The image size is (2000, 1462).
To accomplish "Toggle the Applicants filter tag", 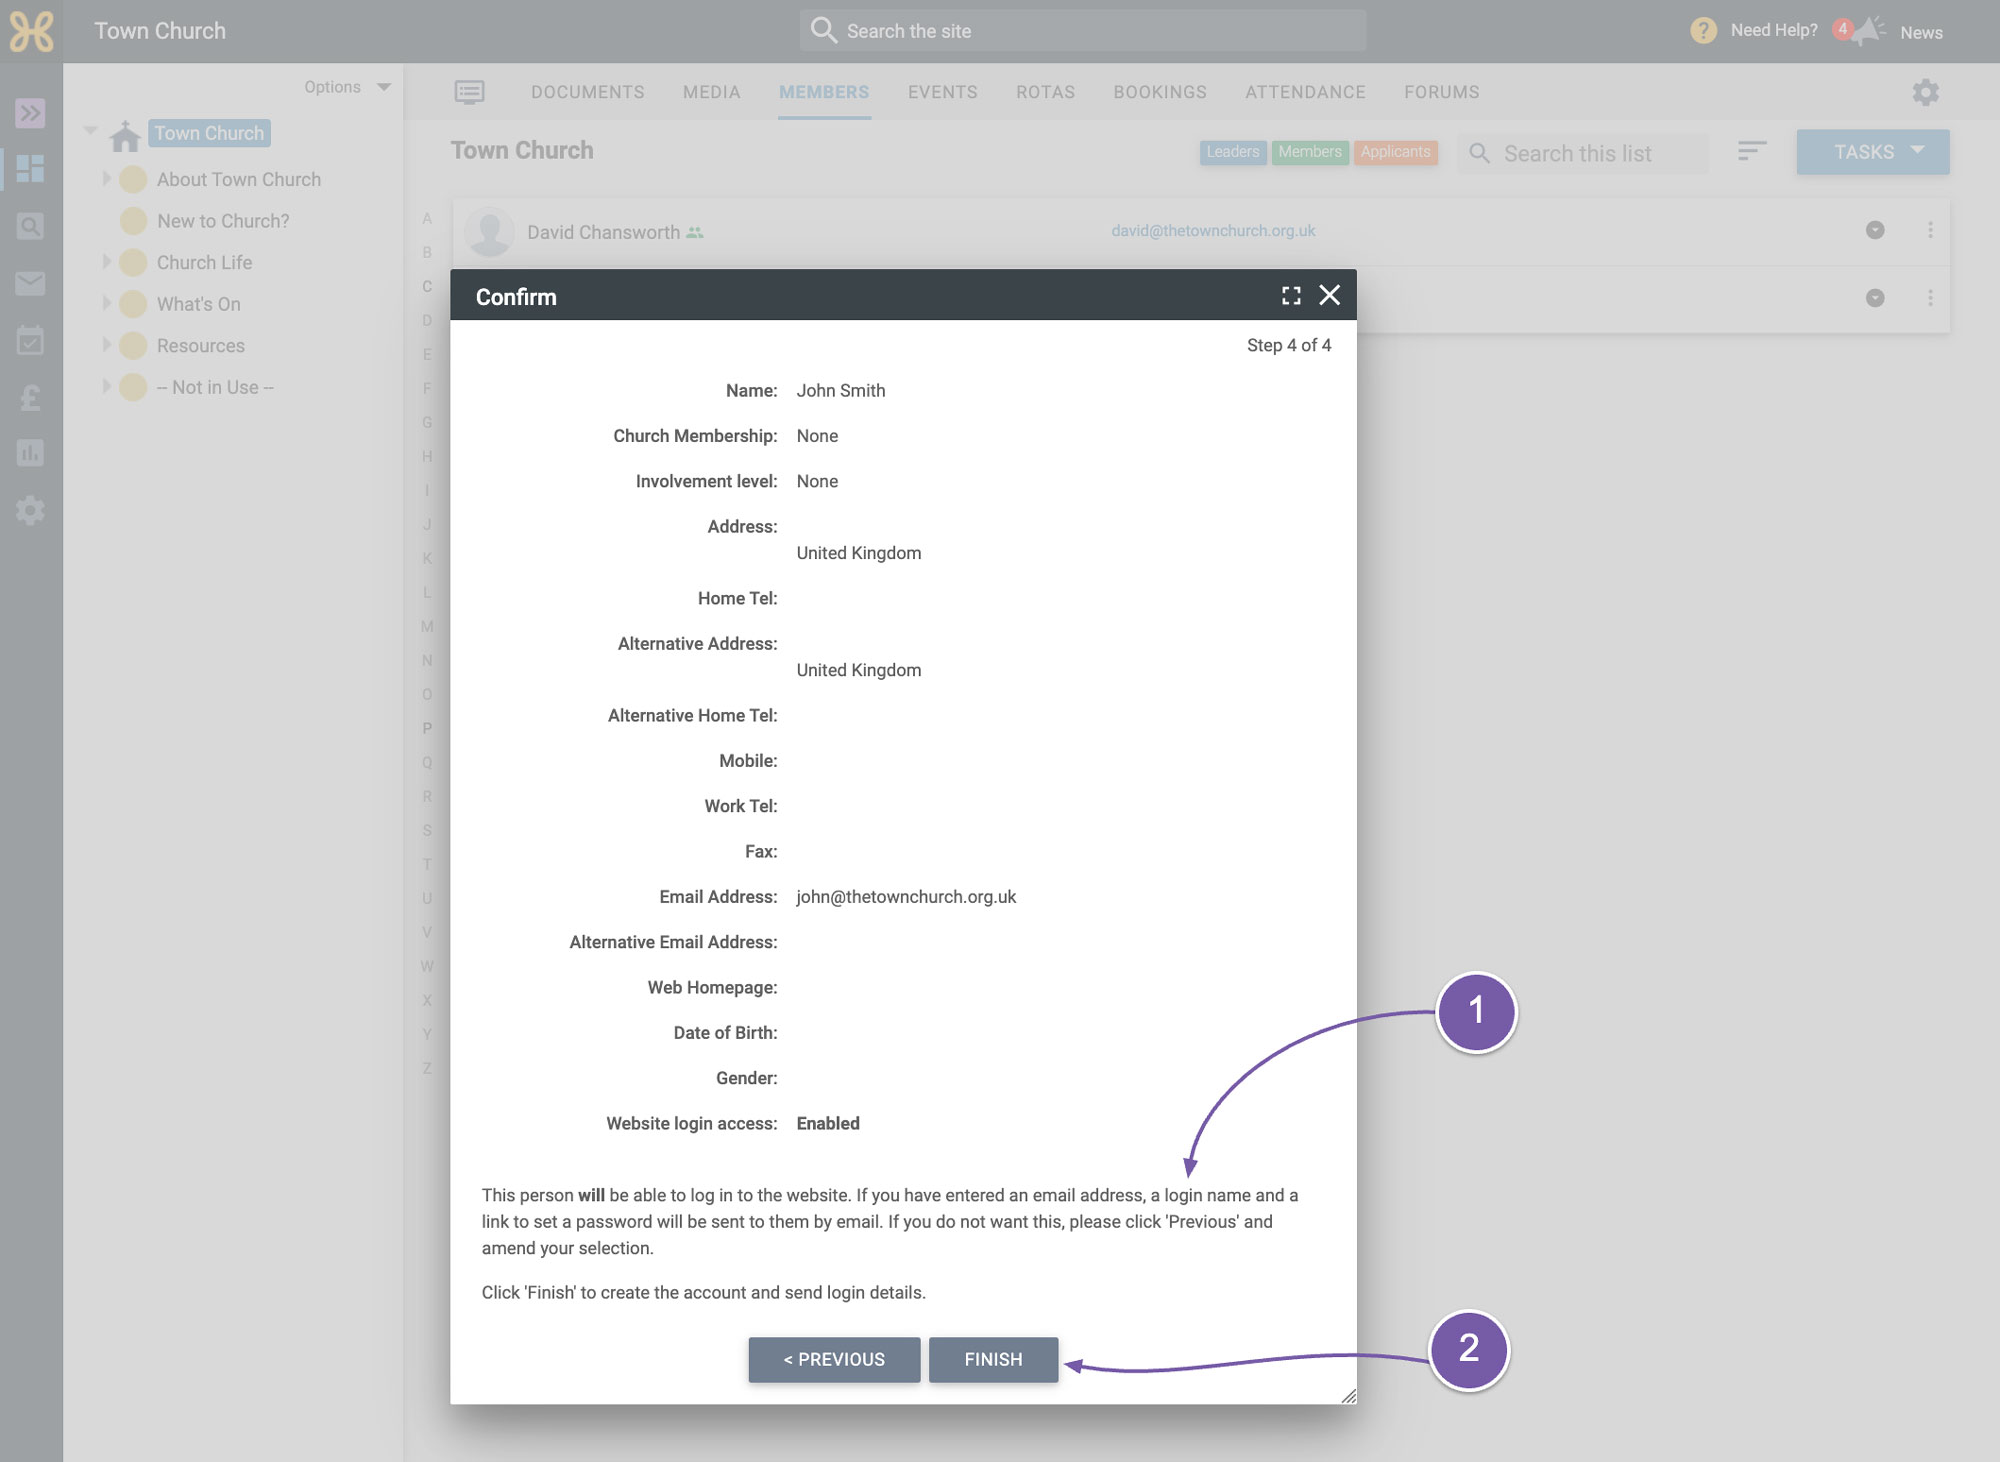I will (x=1395, y=152).
